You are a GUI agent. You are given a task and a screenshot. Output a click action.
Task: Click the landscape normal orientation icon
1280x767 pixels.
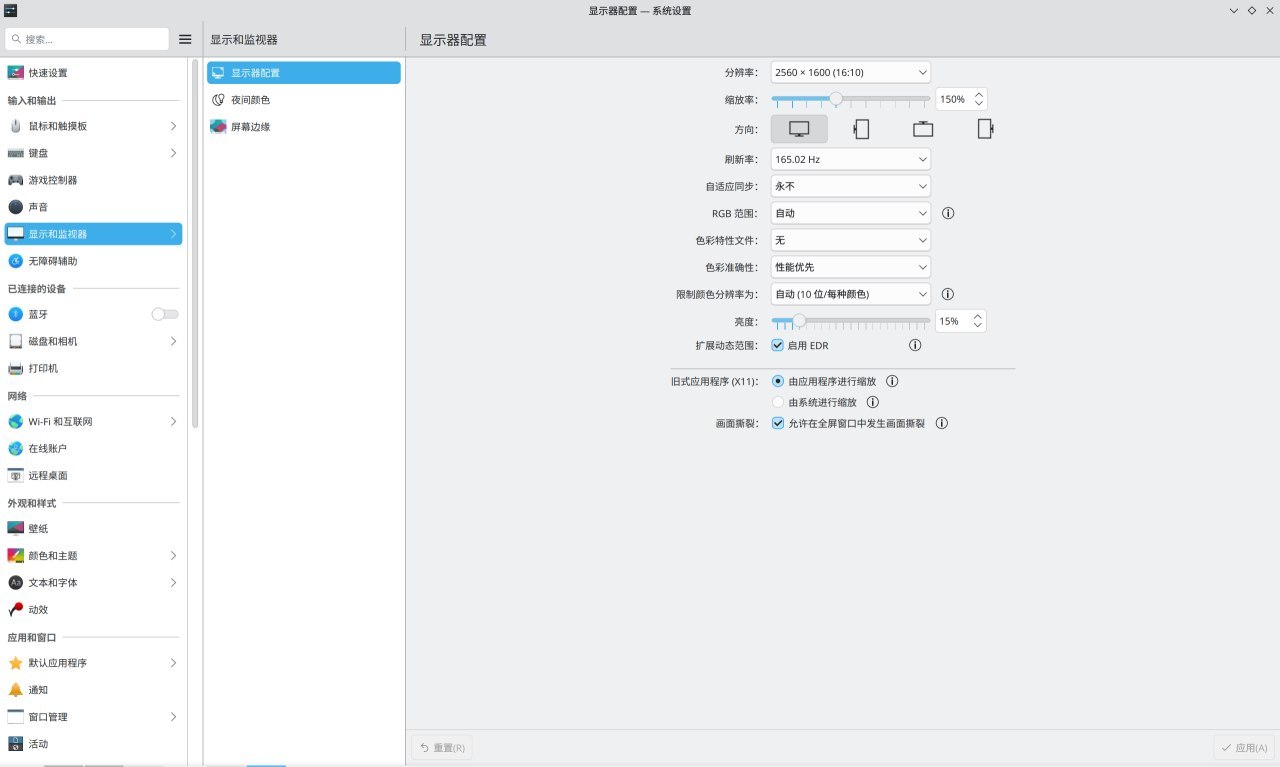coord(799,129)
